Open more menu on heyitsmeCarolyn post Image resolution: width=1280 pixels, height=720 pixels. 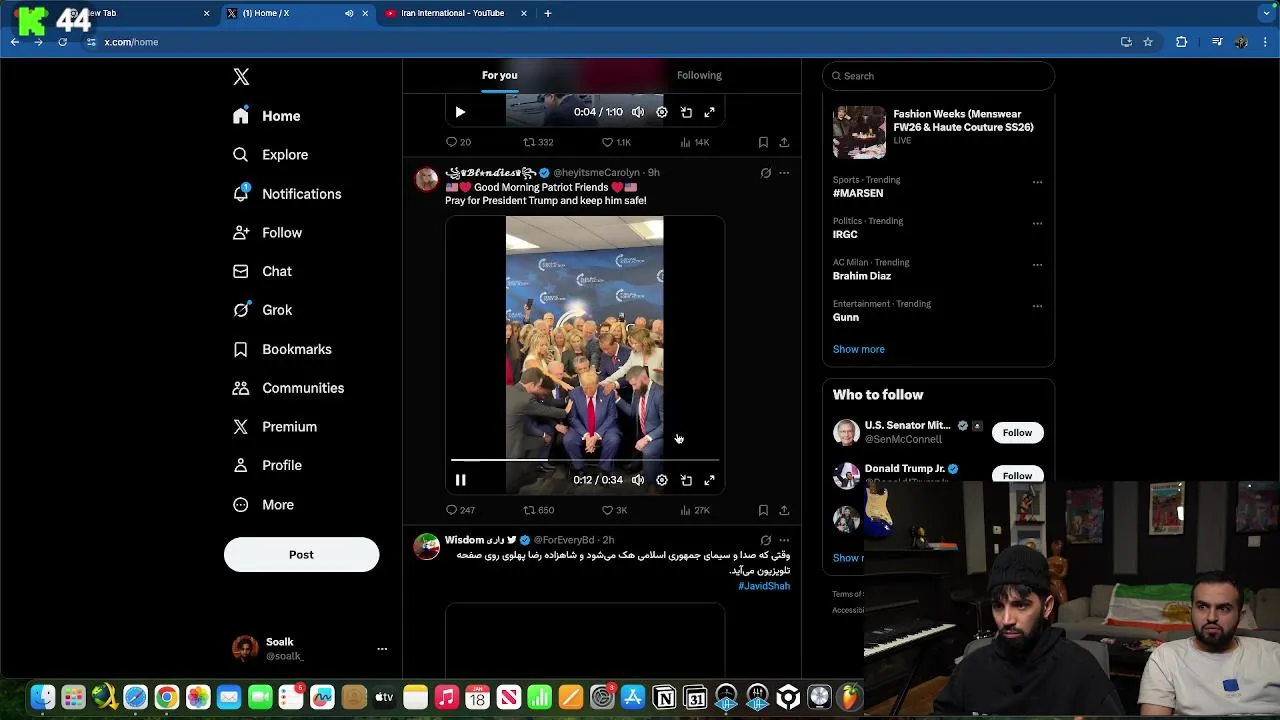point(784,173)
